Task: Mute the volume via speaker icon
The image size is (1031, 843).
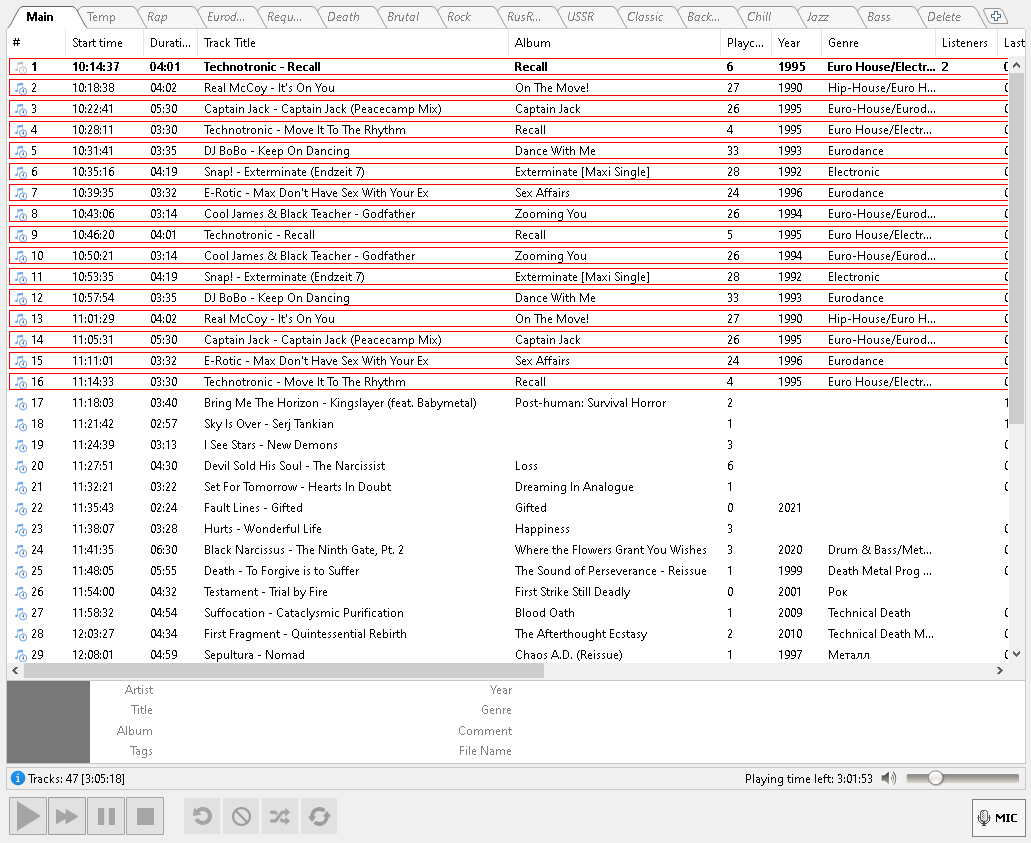Action: tap(888, 779)
